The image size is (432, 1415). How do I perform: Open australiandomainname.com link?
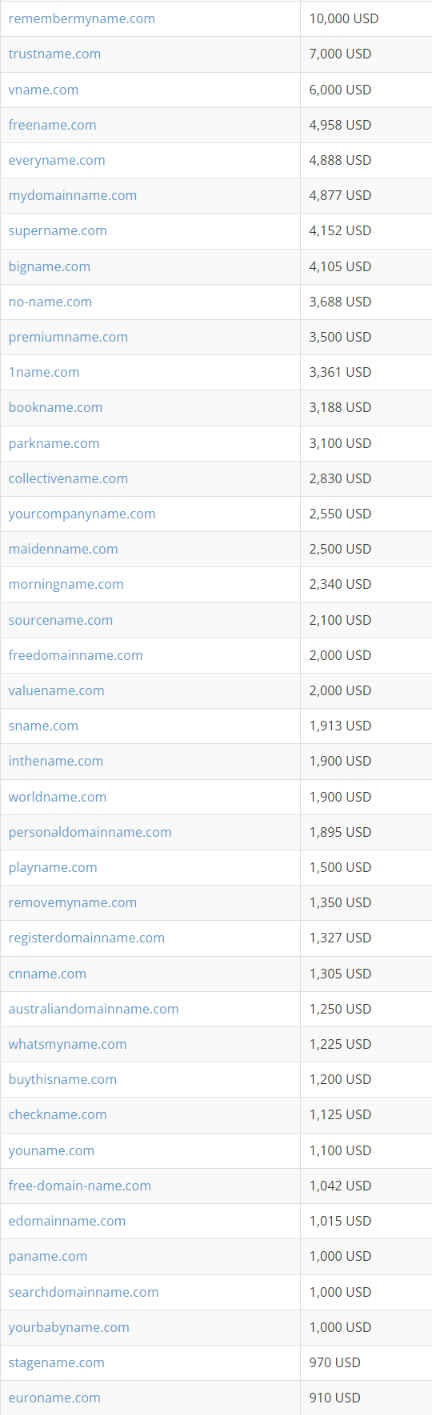(x=93, y=1008)
